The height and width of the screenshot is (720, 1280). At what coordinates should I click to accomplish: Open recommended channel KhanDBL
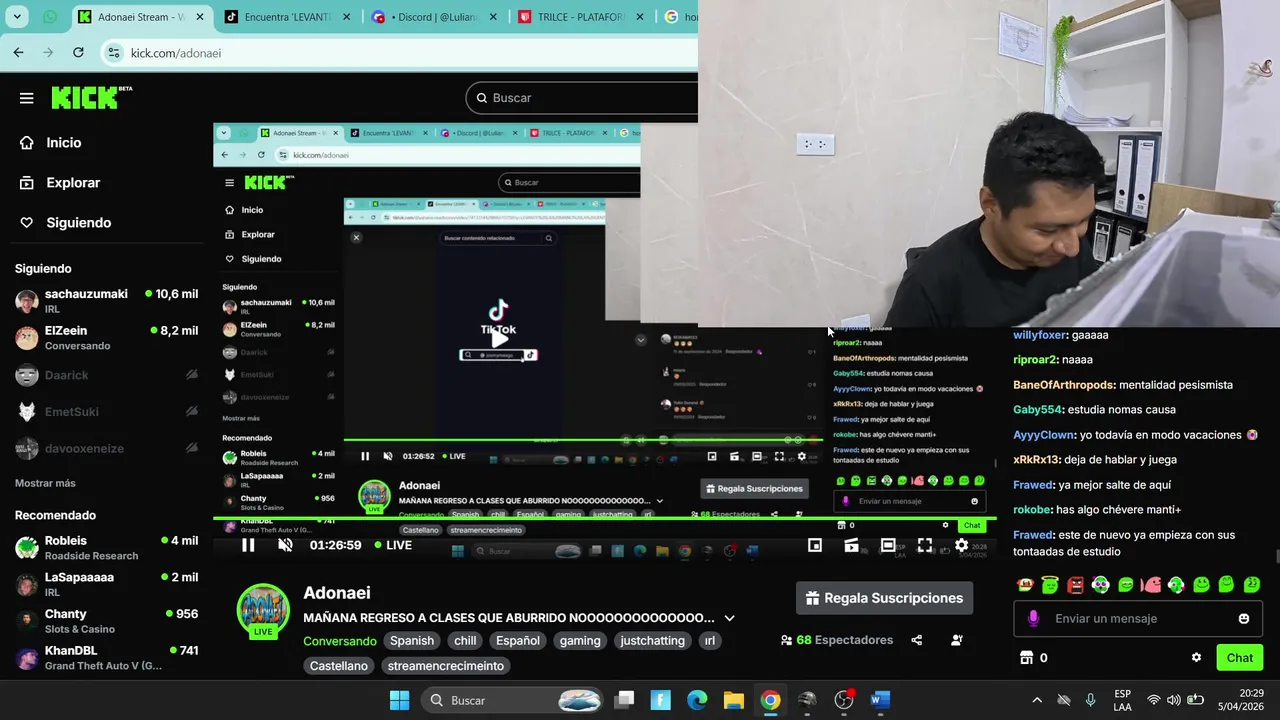pos(106,658)
